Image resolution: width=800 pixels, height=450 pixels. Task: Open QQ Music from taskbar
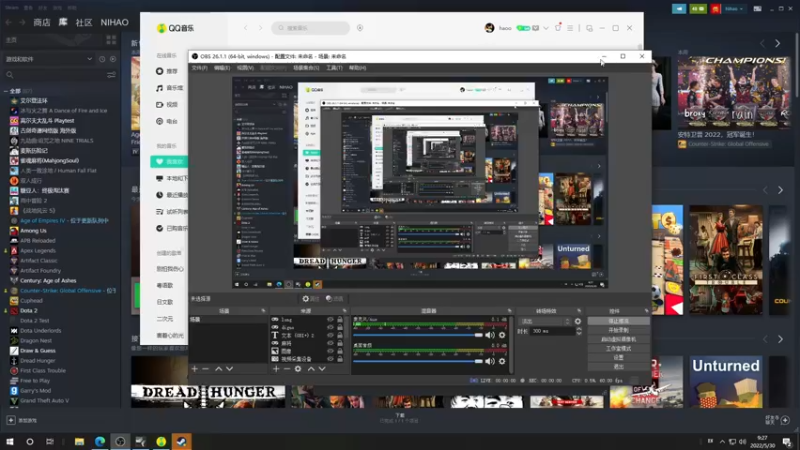[161, 441]
